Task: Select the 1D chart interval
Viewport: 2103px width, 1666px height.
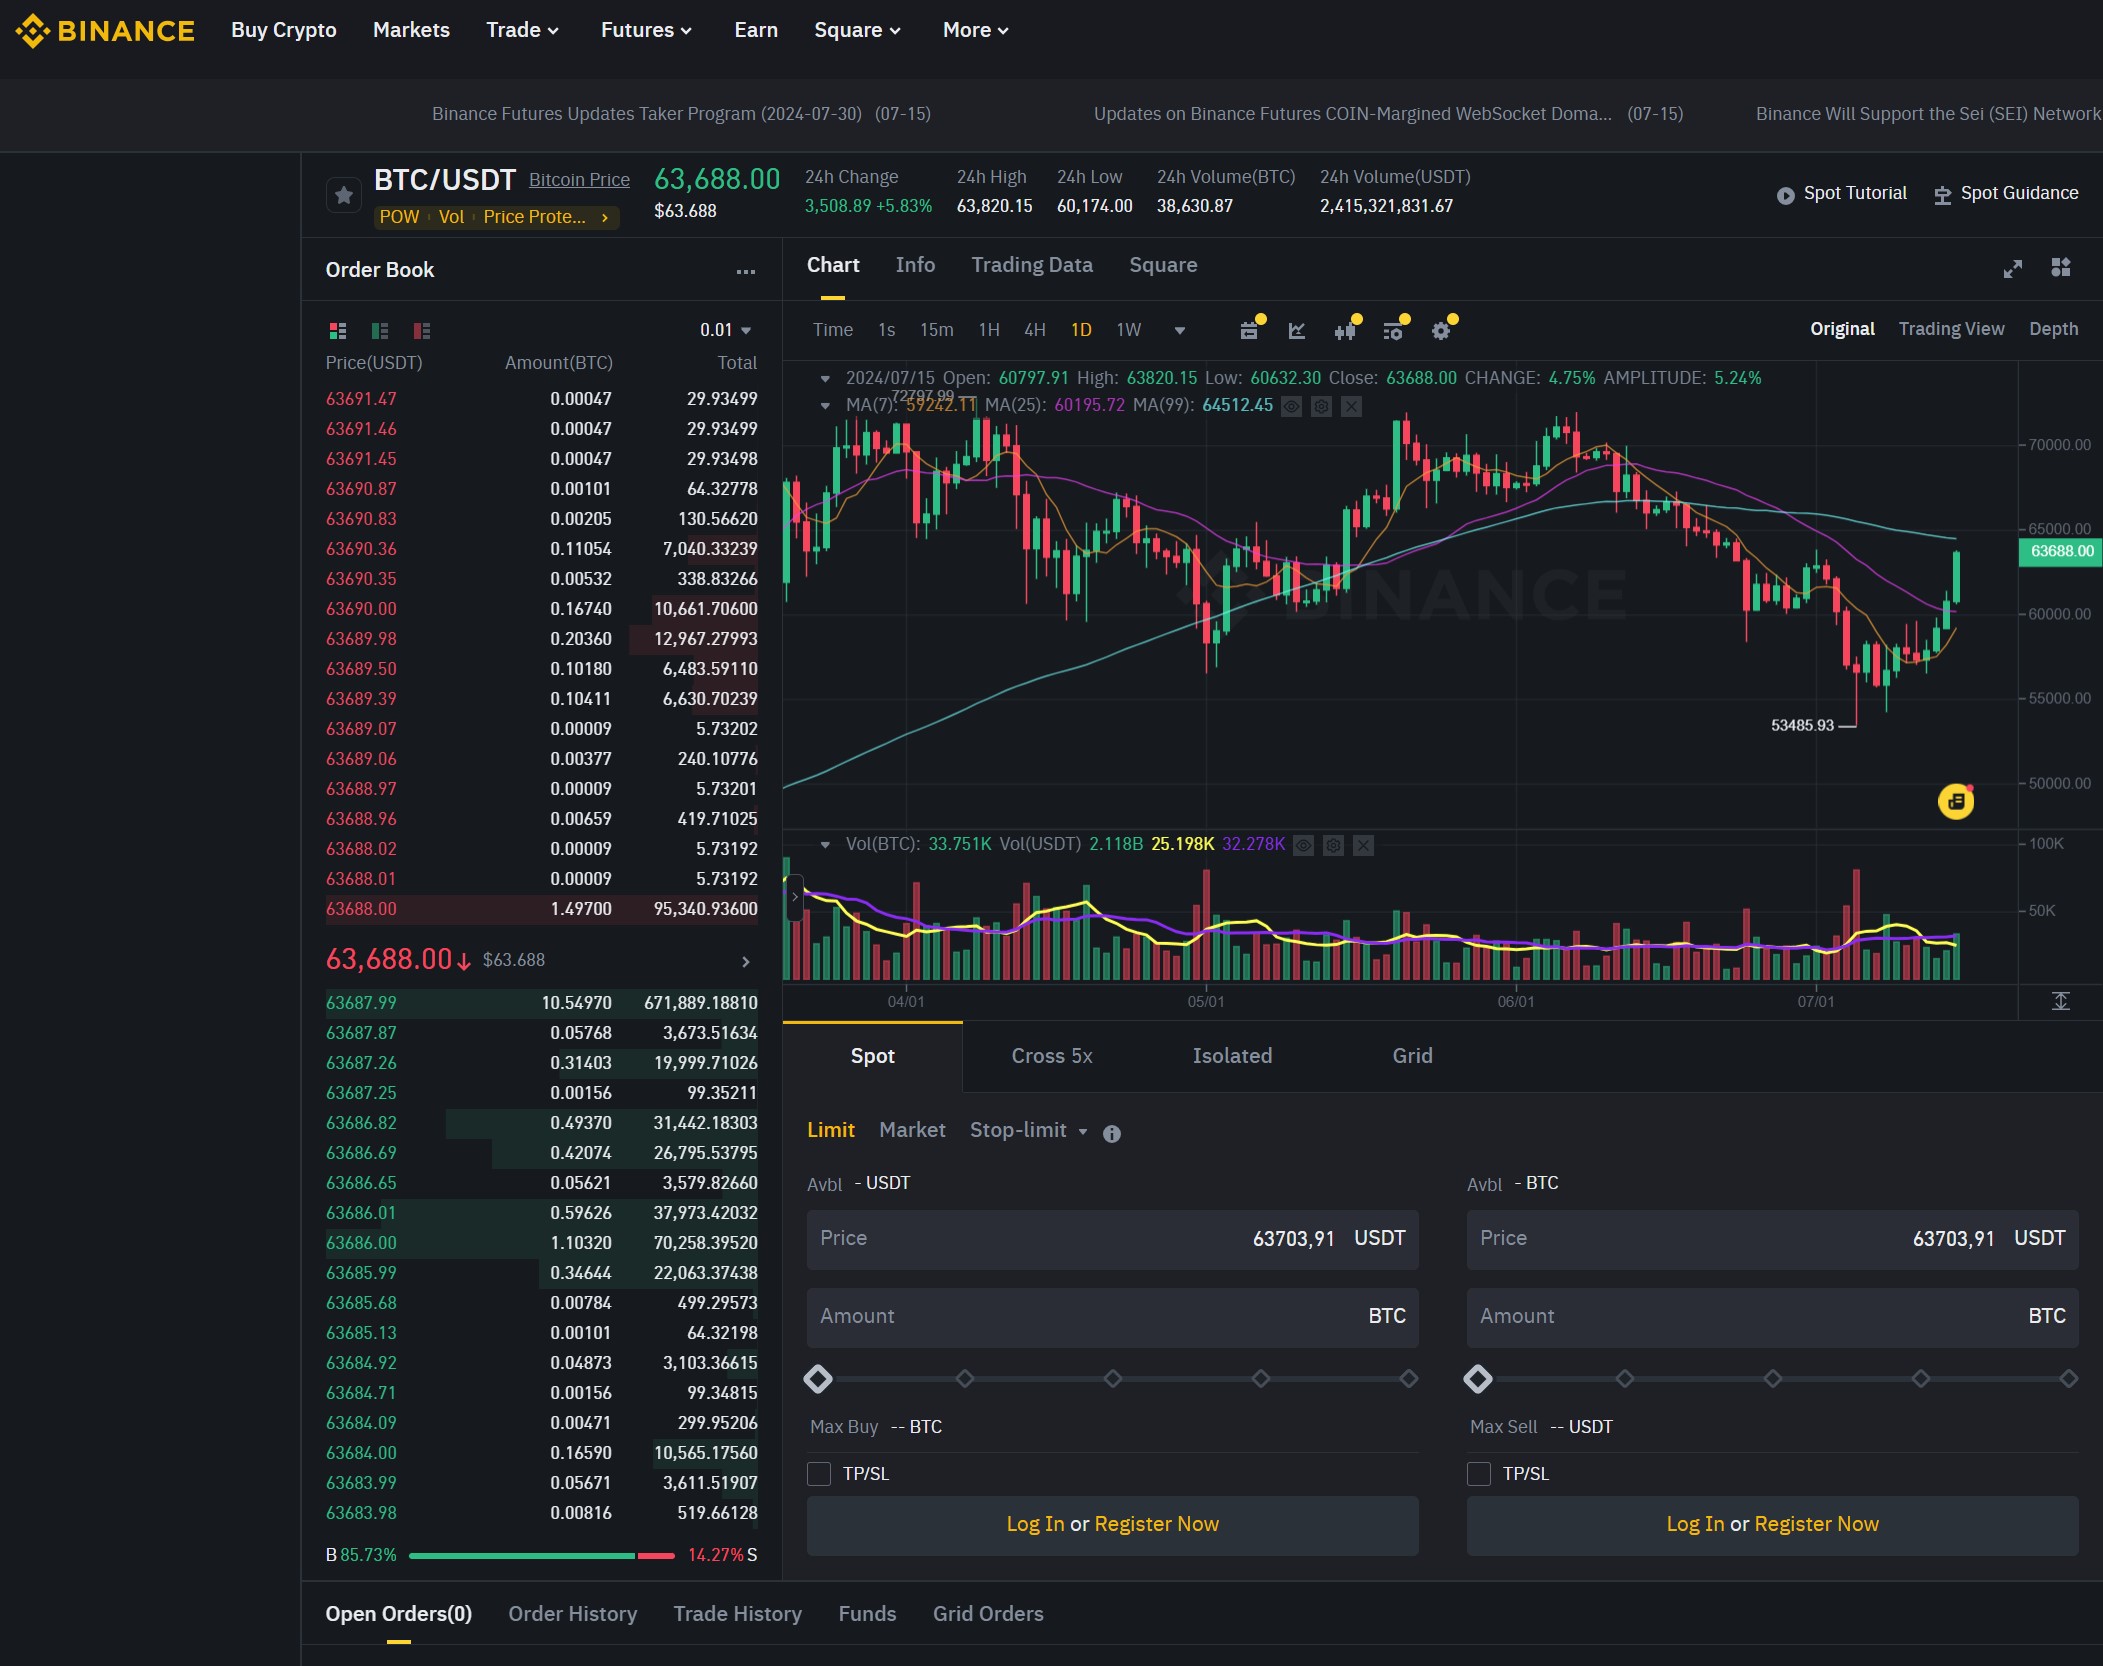Action: [x=1081, y=330]
